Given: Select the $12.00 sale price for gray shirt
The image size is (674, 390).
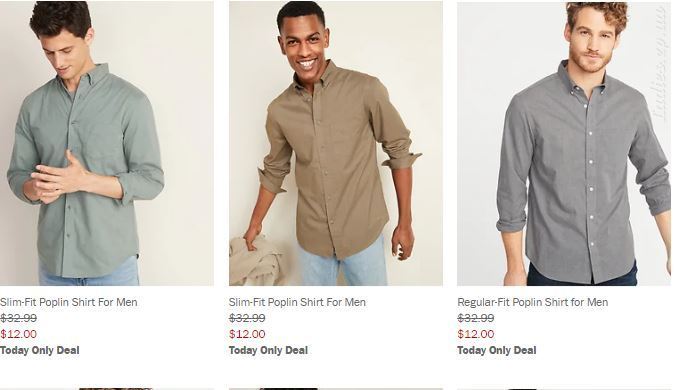Looking at the screenshot, I should pyautogui.click(x=476, y=334).
